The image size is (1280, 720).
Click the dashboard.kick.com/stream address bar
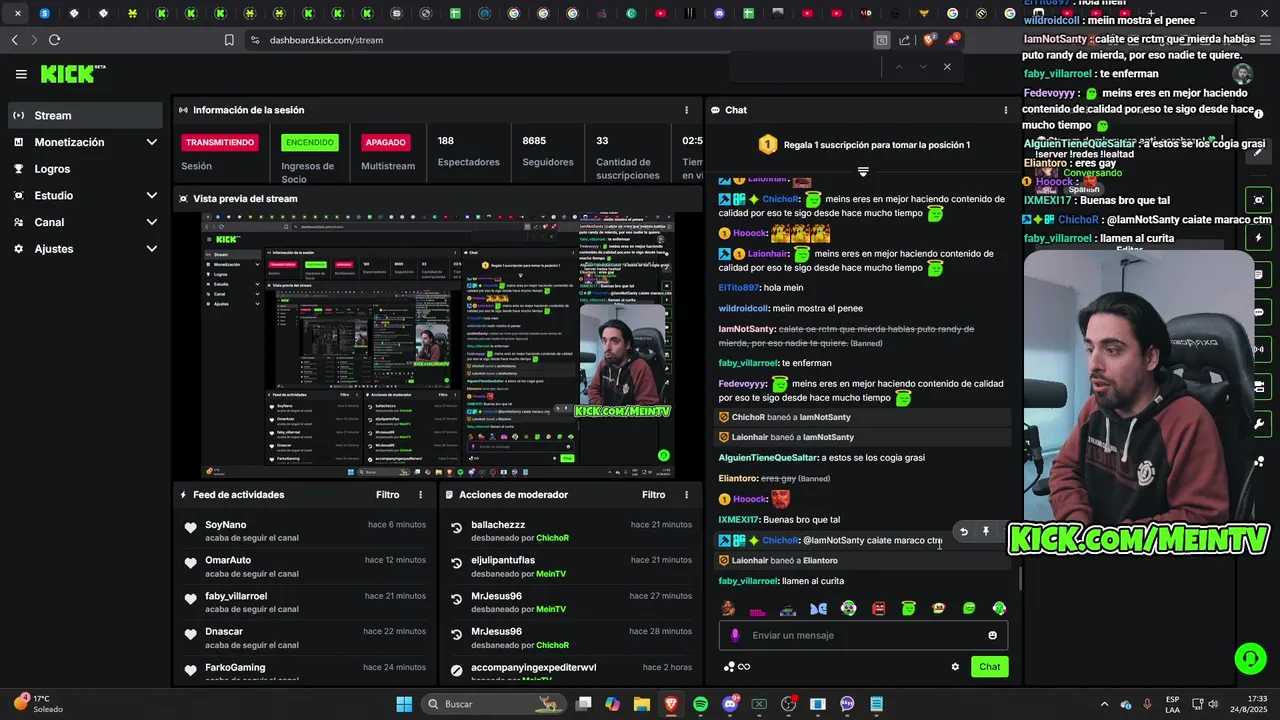[326, 40]
